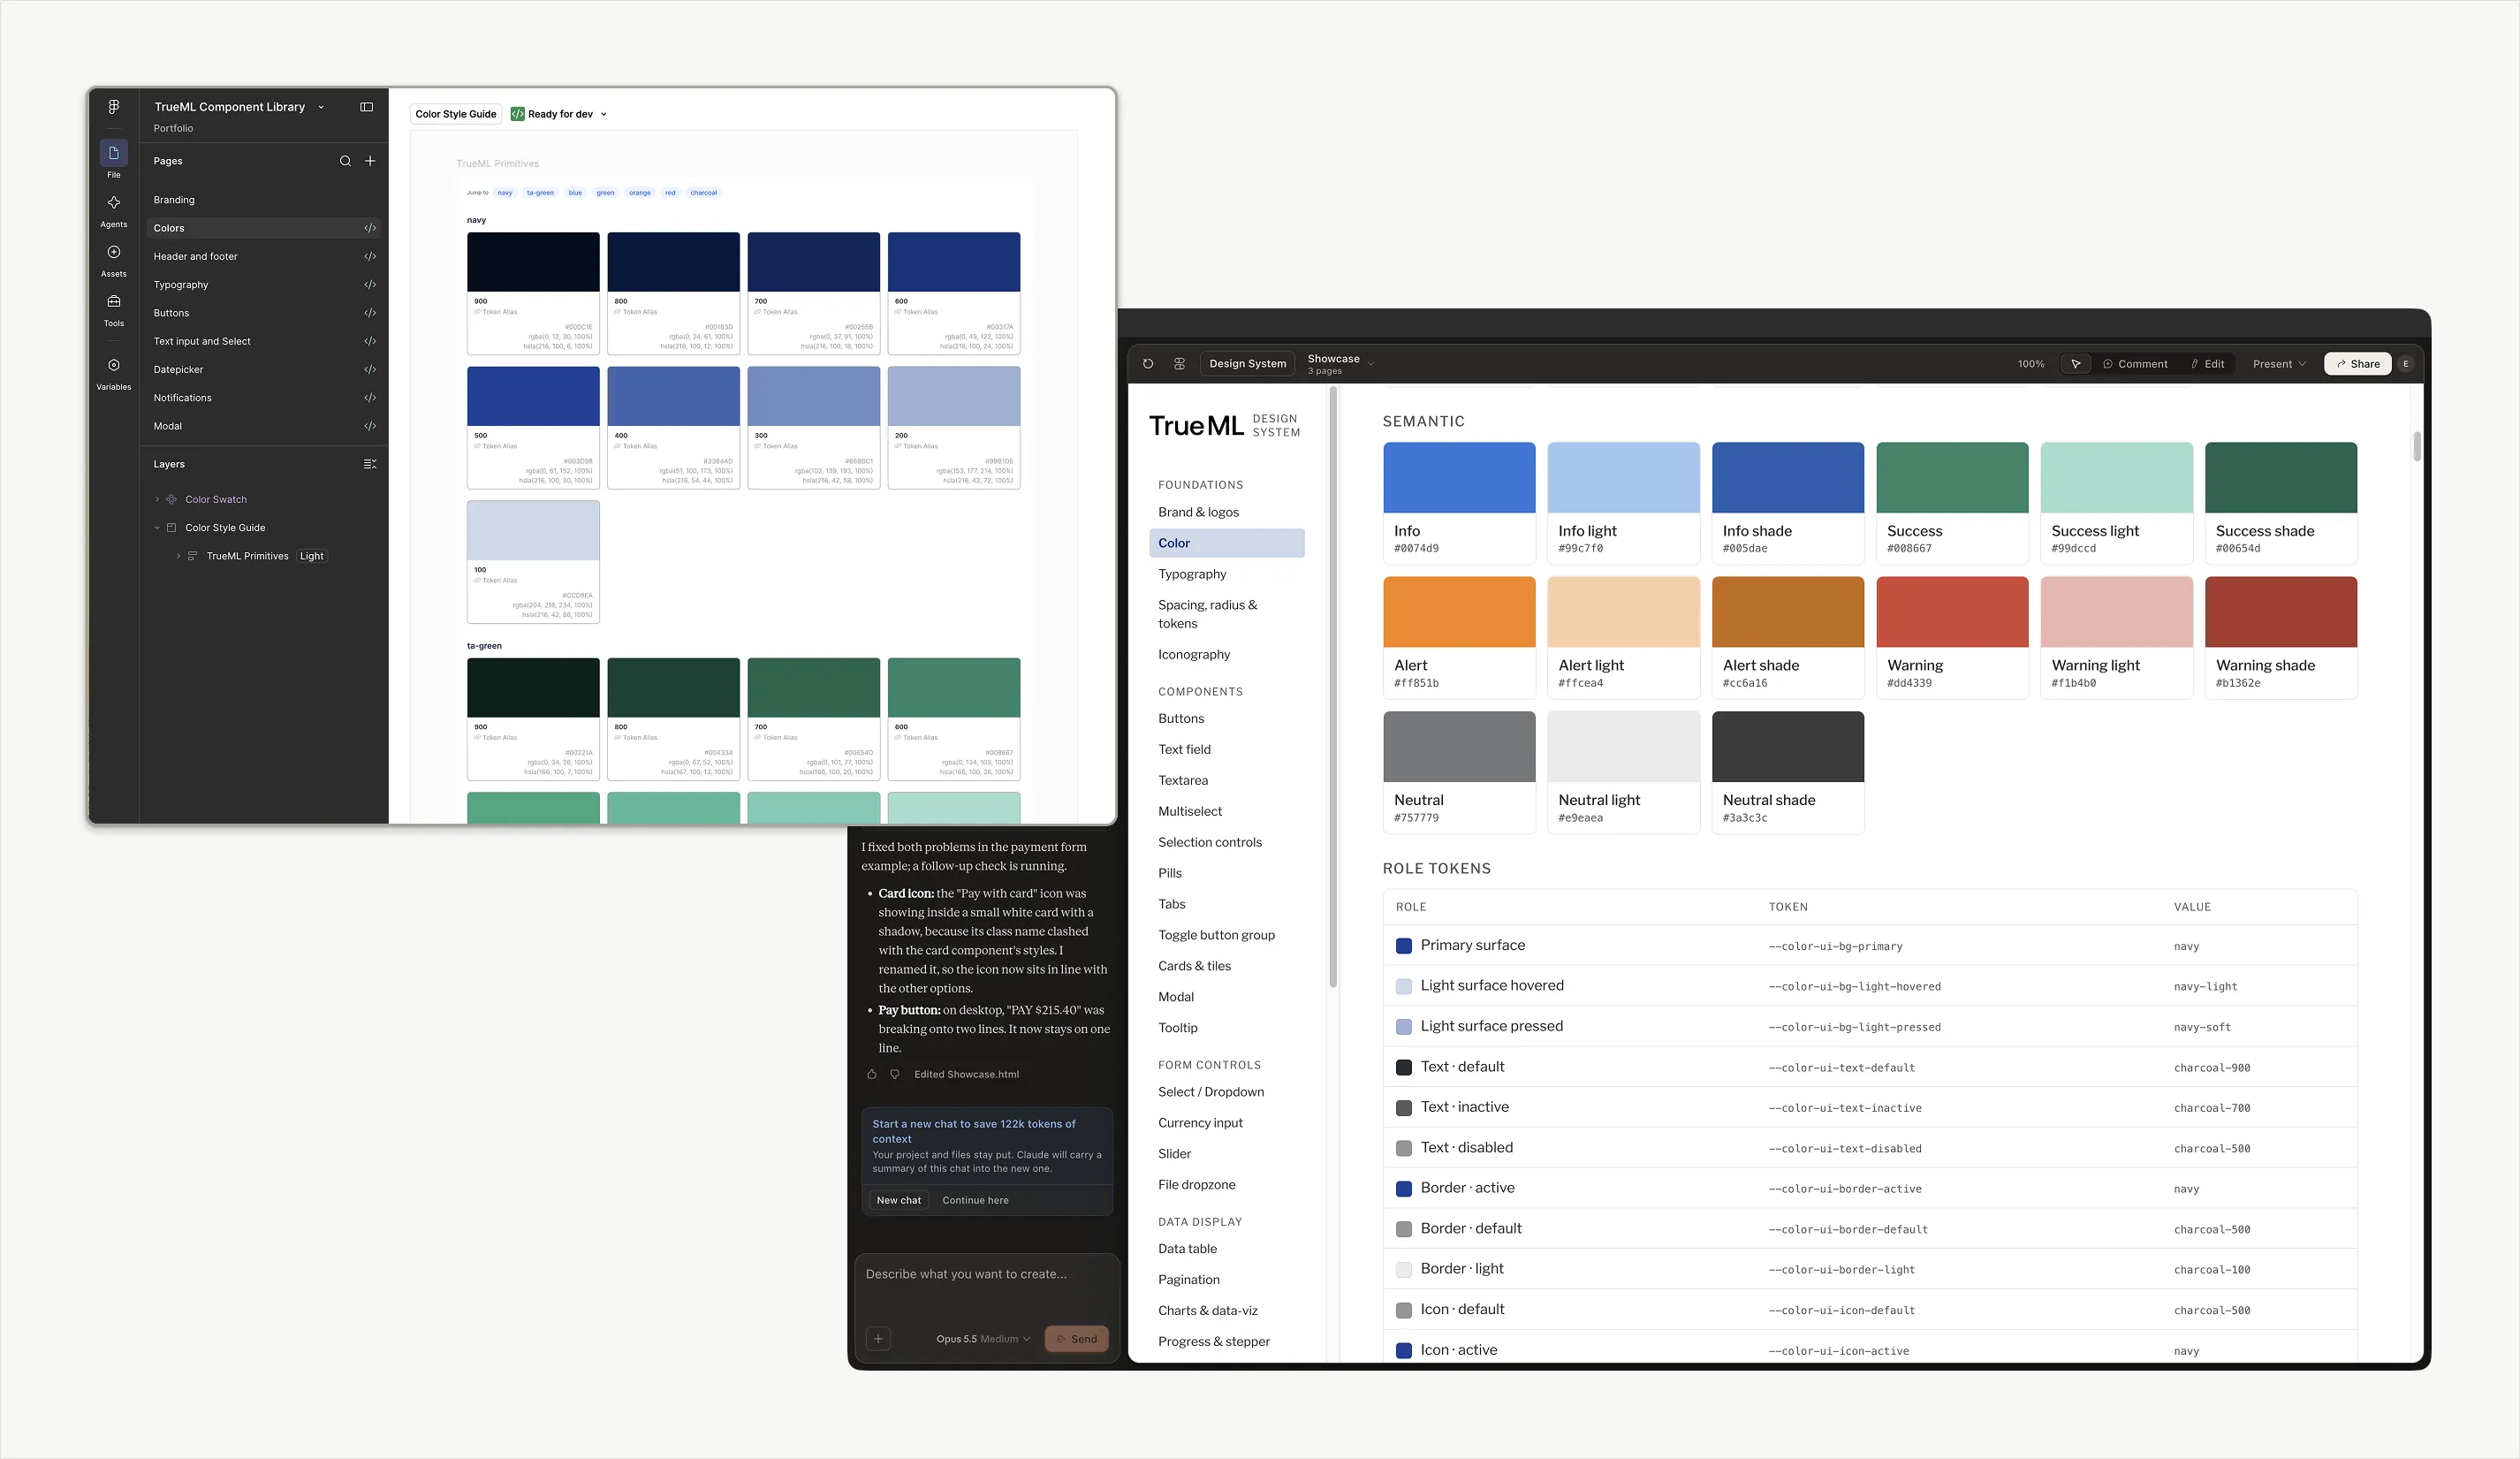Viewport: 2520px width, 1459px height.
Task: Click the E user avatar
Action: (2406, 364)
